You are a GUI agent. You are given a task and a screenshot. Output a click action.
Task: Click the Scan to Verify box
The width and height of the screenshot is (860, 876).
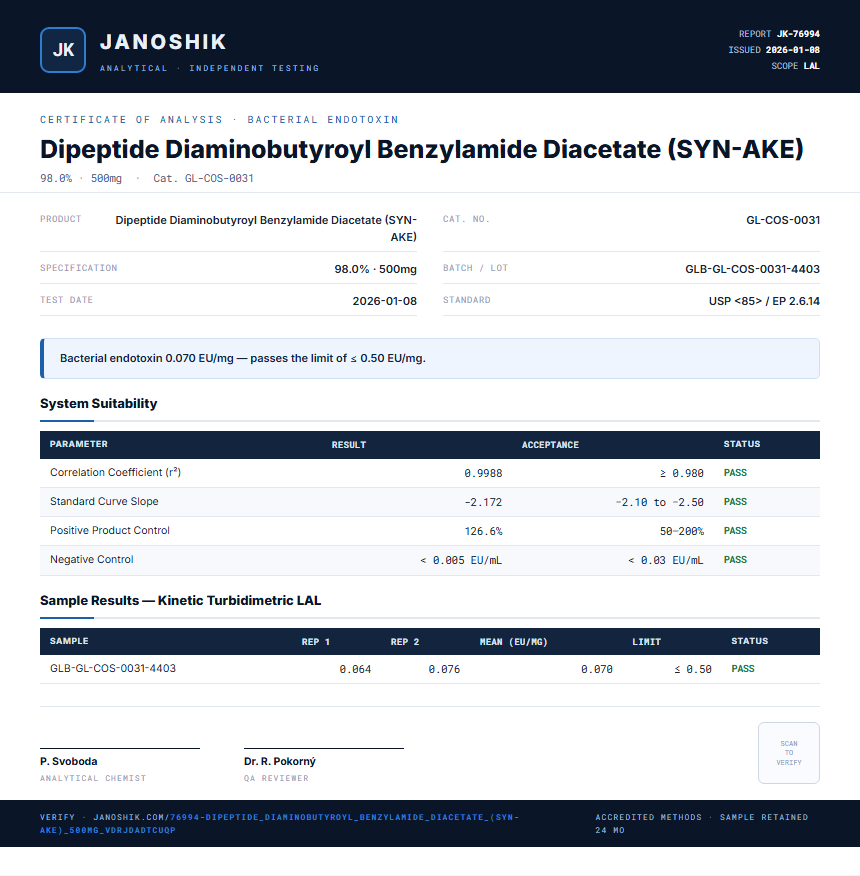point(788,753)
